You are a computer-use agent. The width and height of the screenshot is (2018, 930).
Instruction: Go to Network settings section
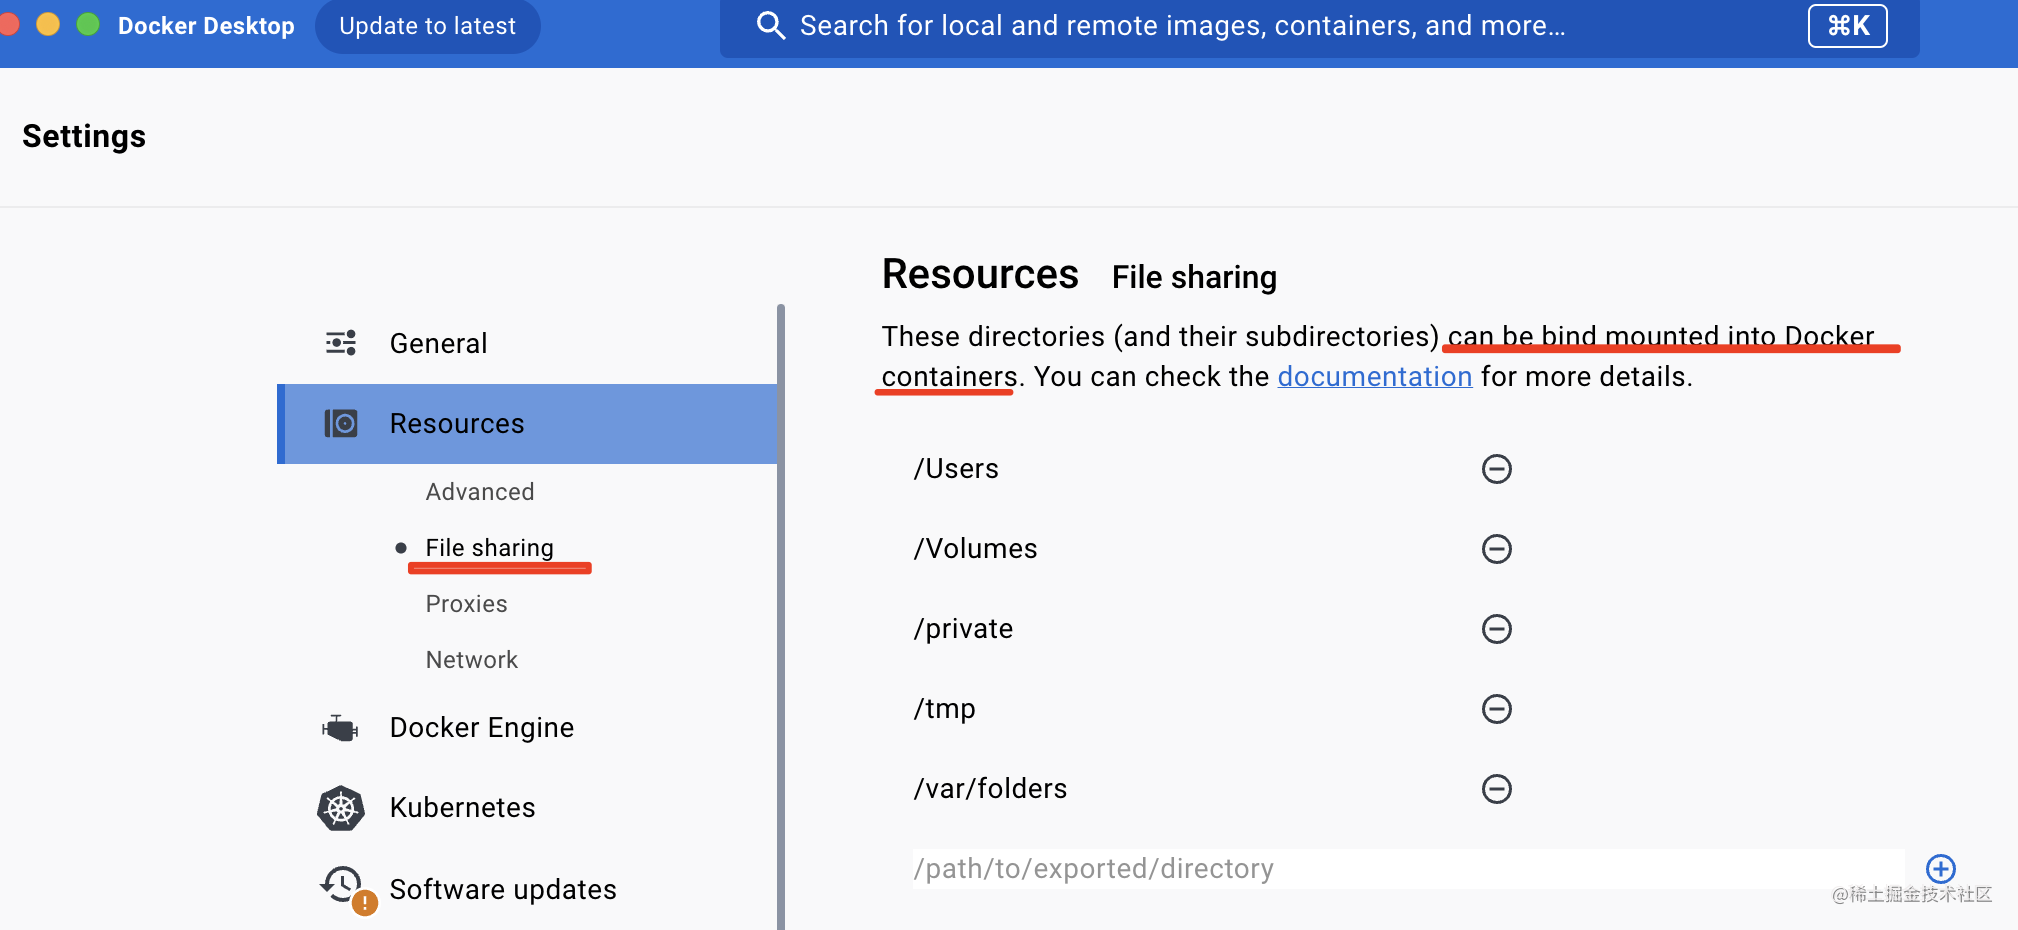[x=472, y=660]
